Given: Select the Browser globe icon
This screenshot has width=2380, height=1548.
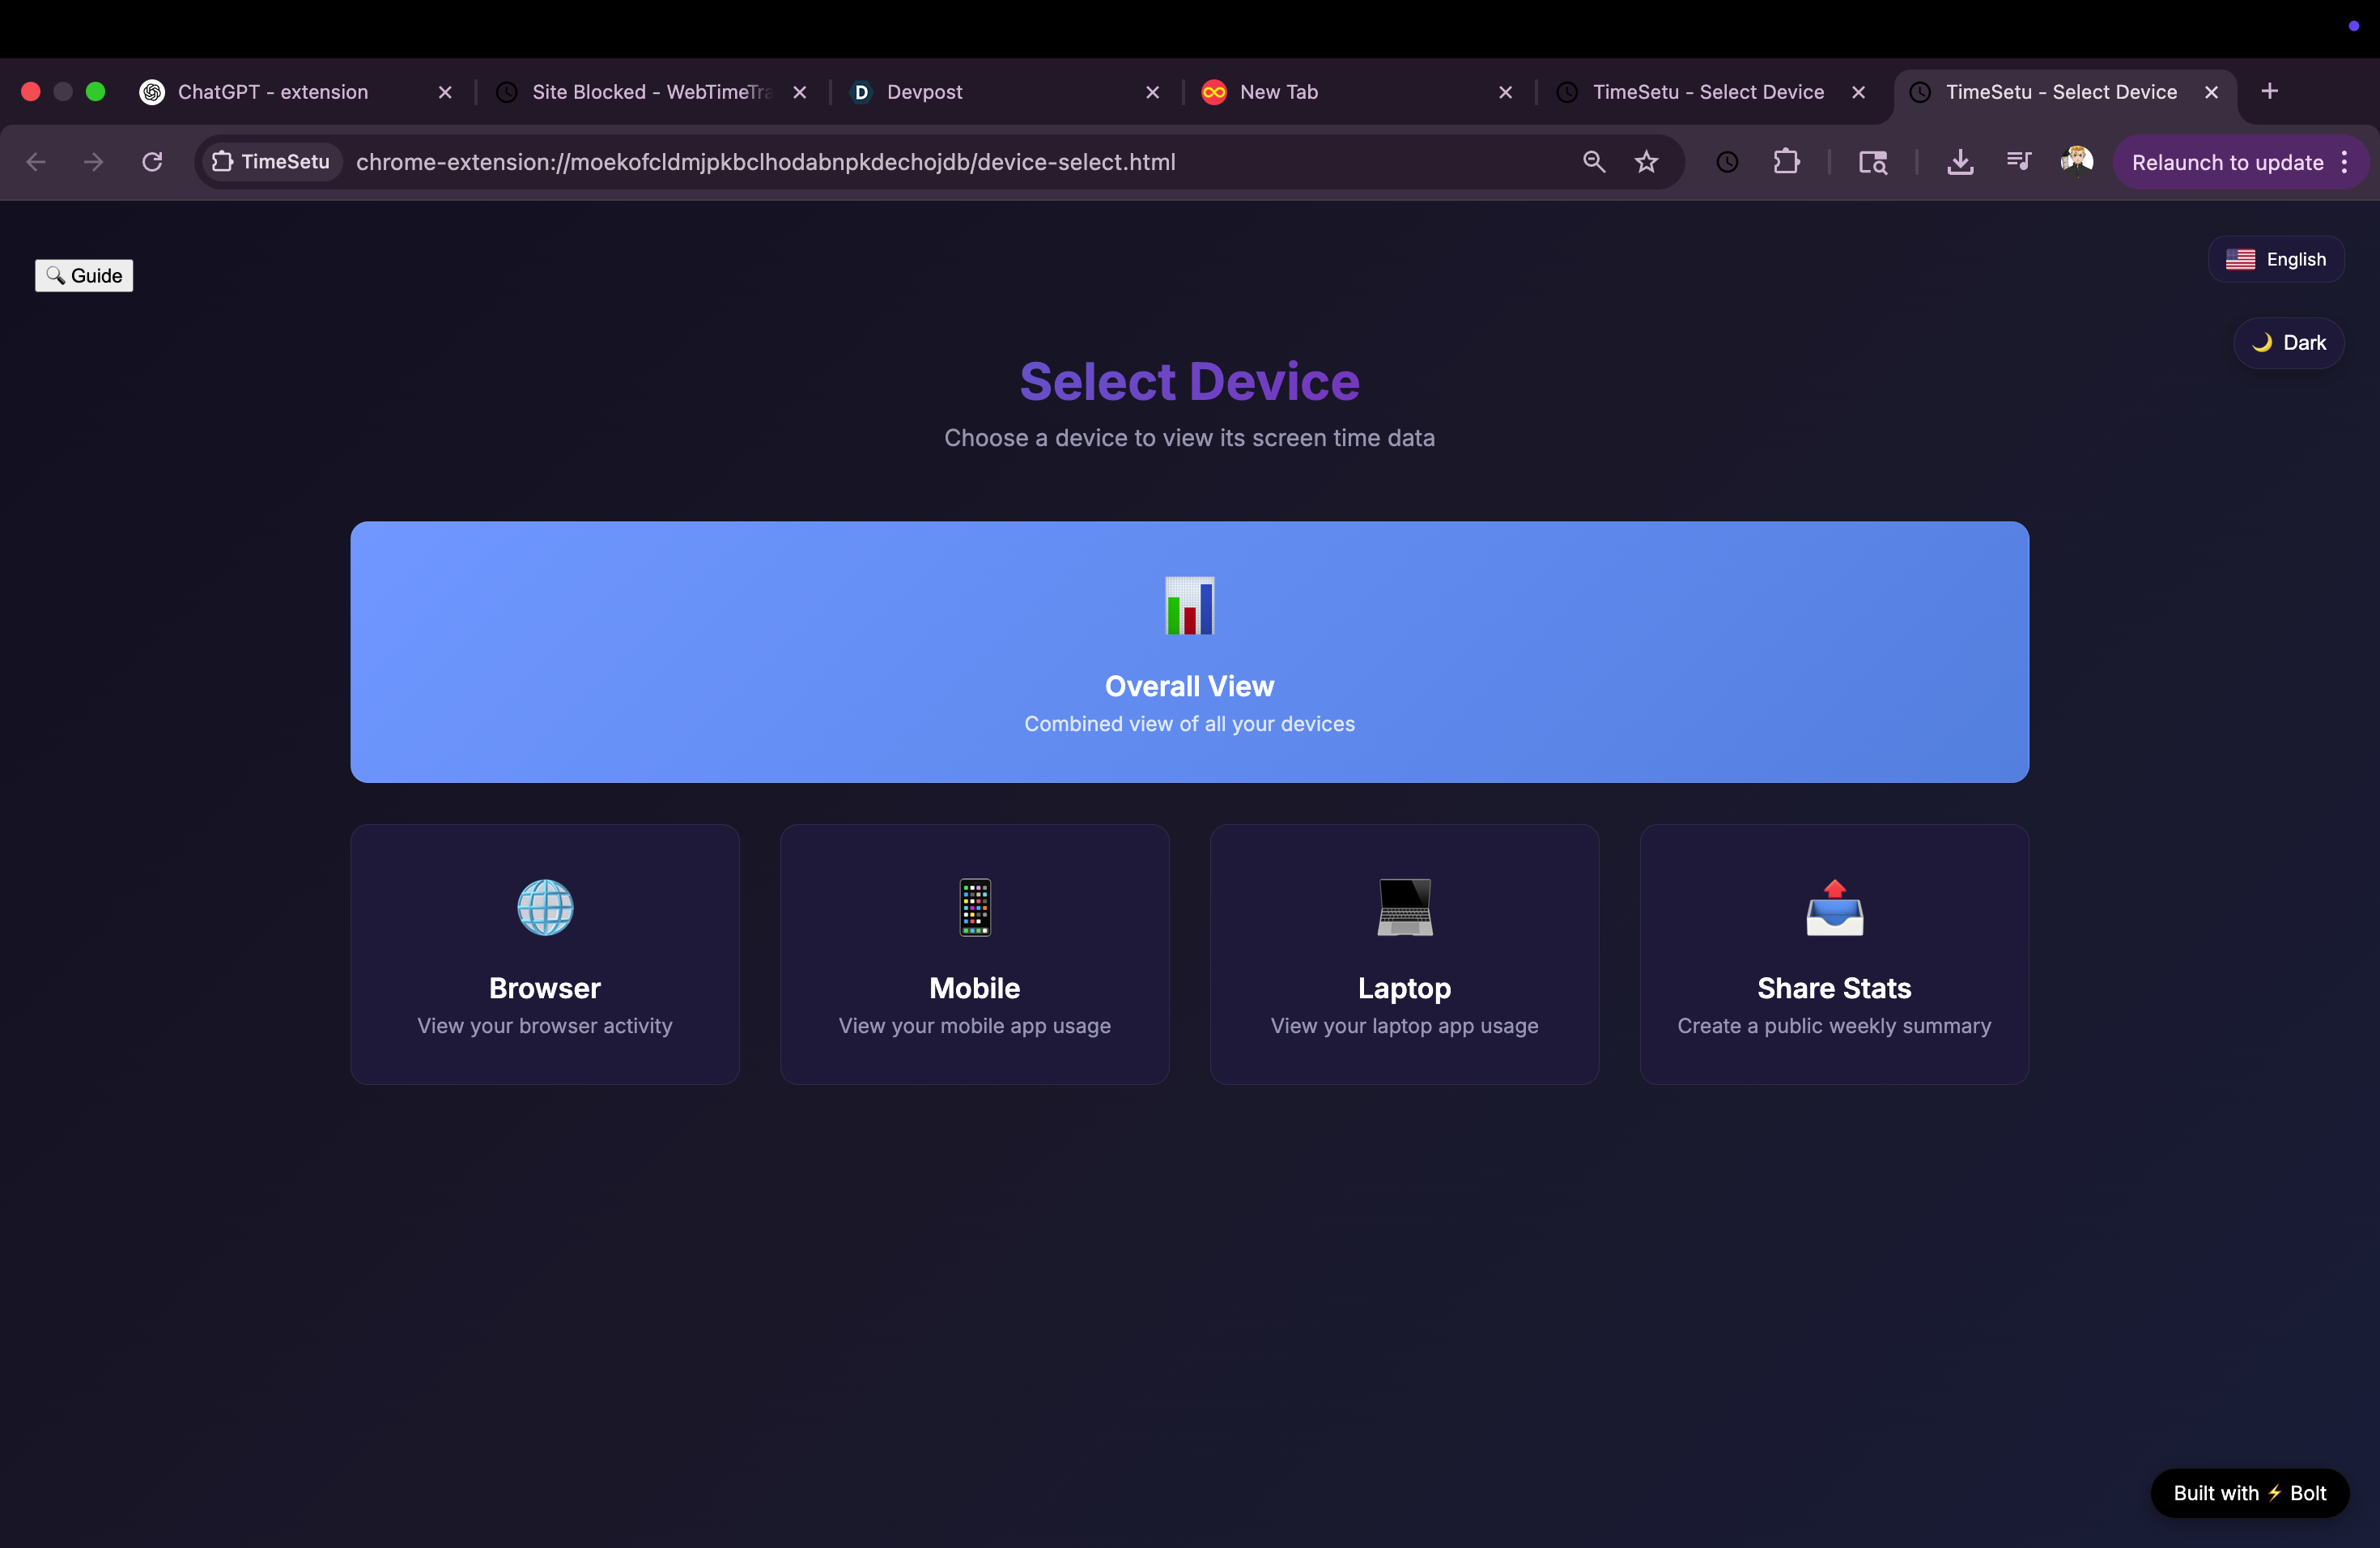Looking at the screenshot, I should [545, 907].
